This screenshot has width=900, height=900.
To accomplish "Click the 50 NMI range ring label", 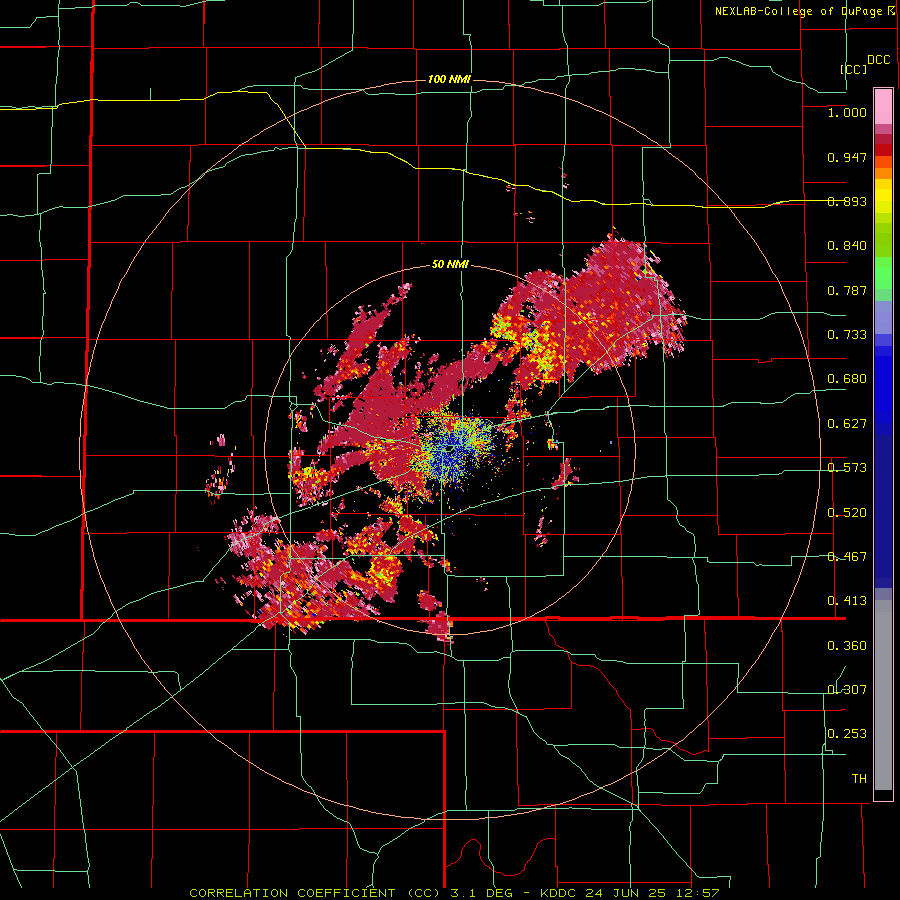I will click(450, 264).
